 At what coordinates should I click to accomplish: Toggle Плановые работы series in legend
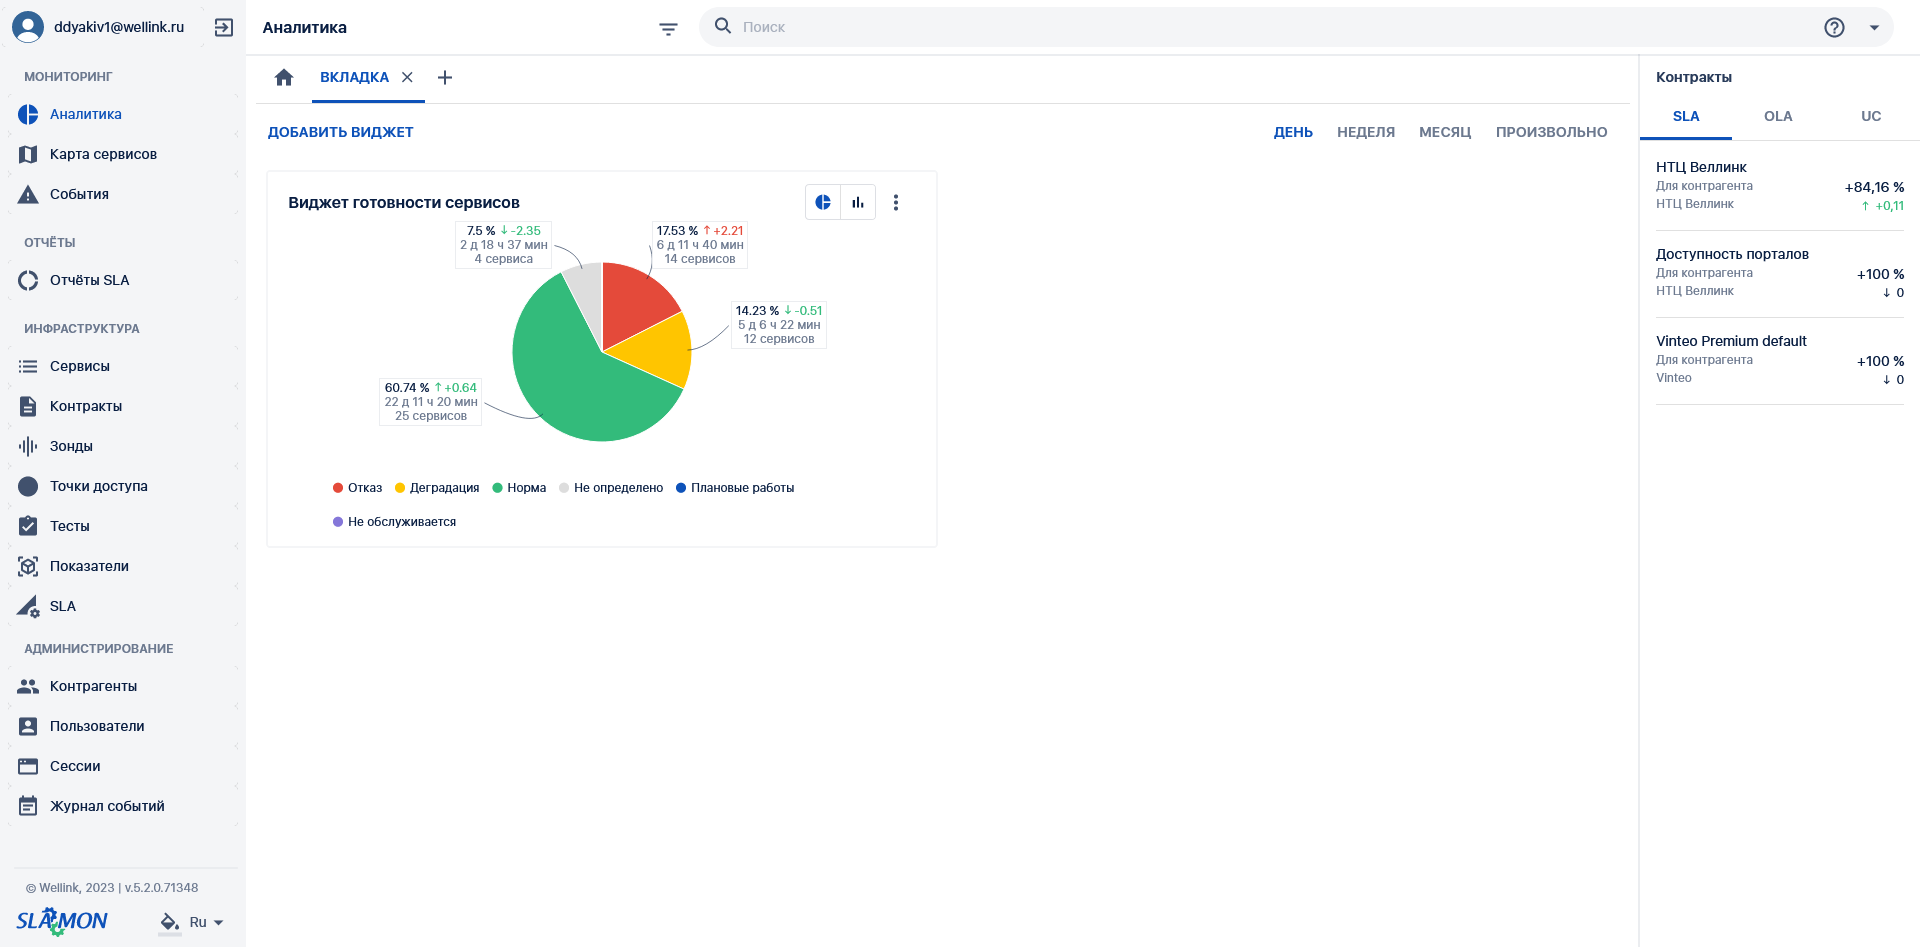(x=735, y=488)
